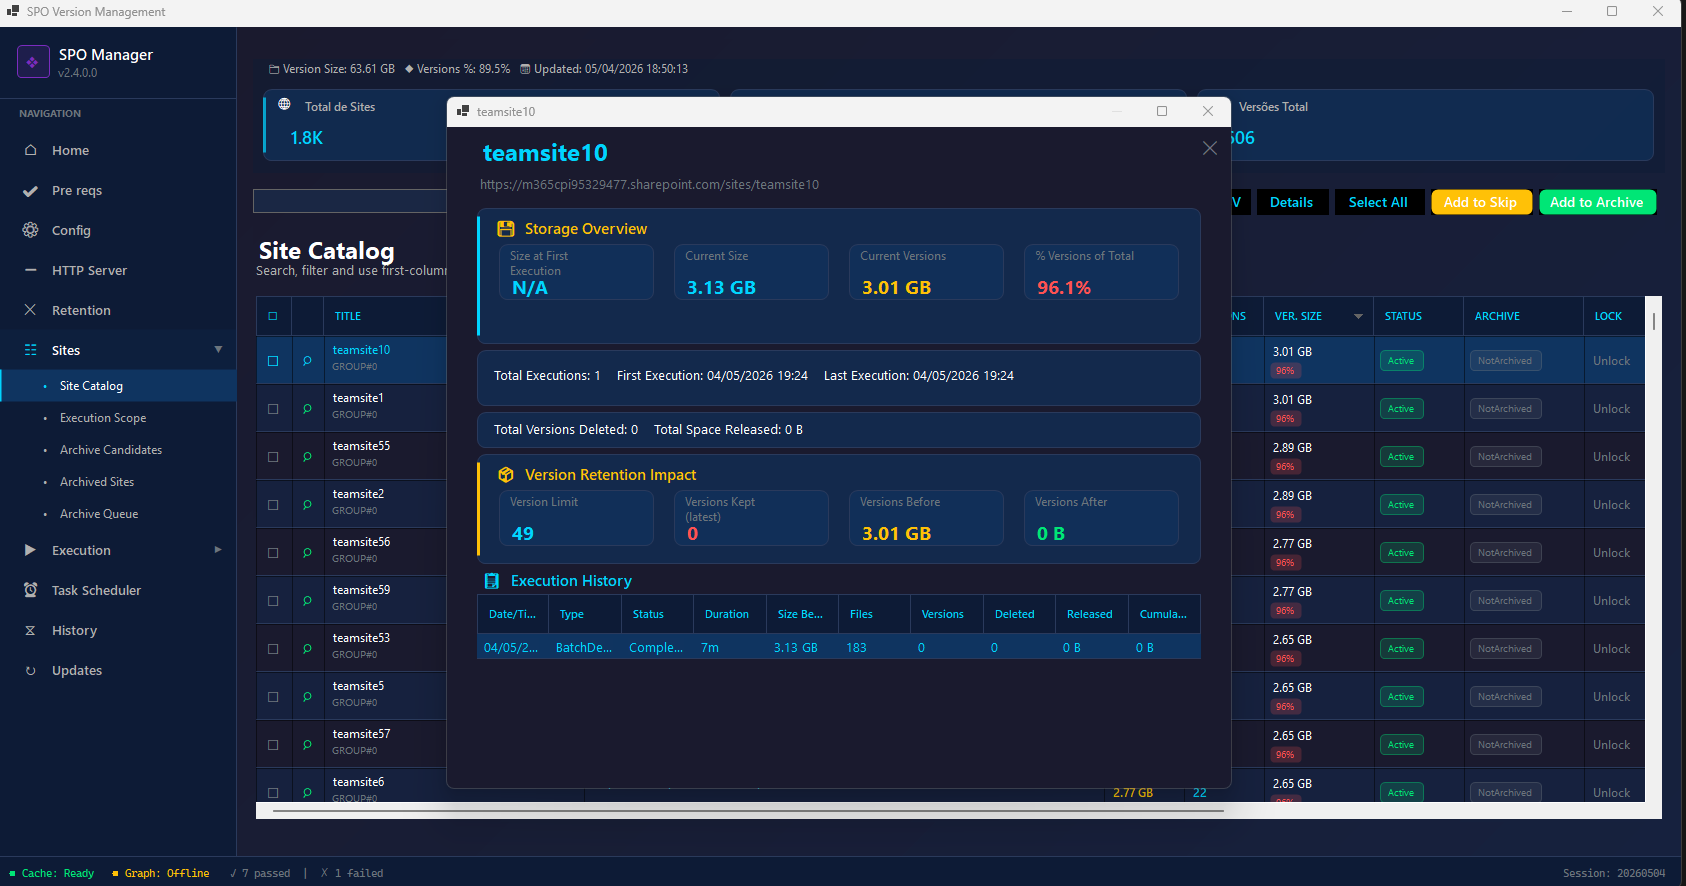1686x886 pixels.
Task: Click Unlock in the teamsite10 row
Action: 1611,361
